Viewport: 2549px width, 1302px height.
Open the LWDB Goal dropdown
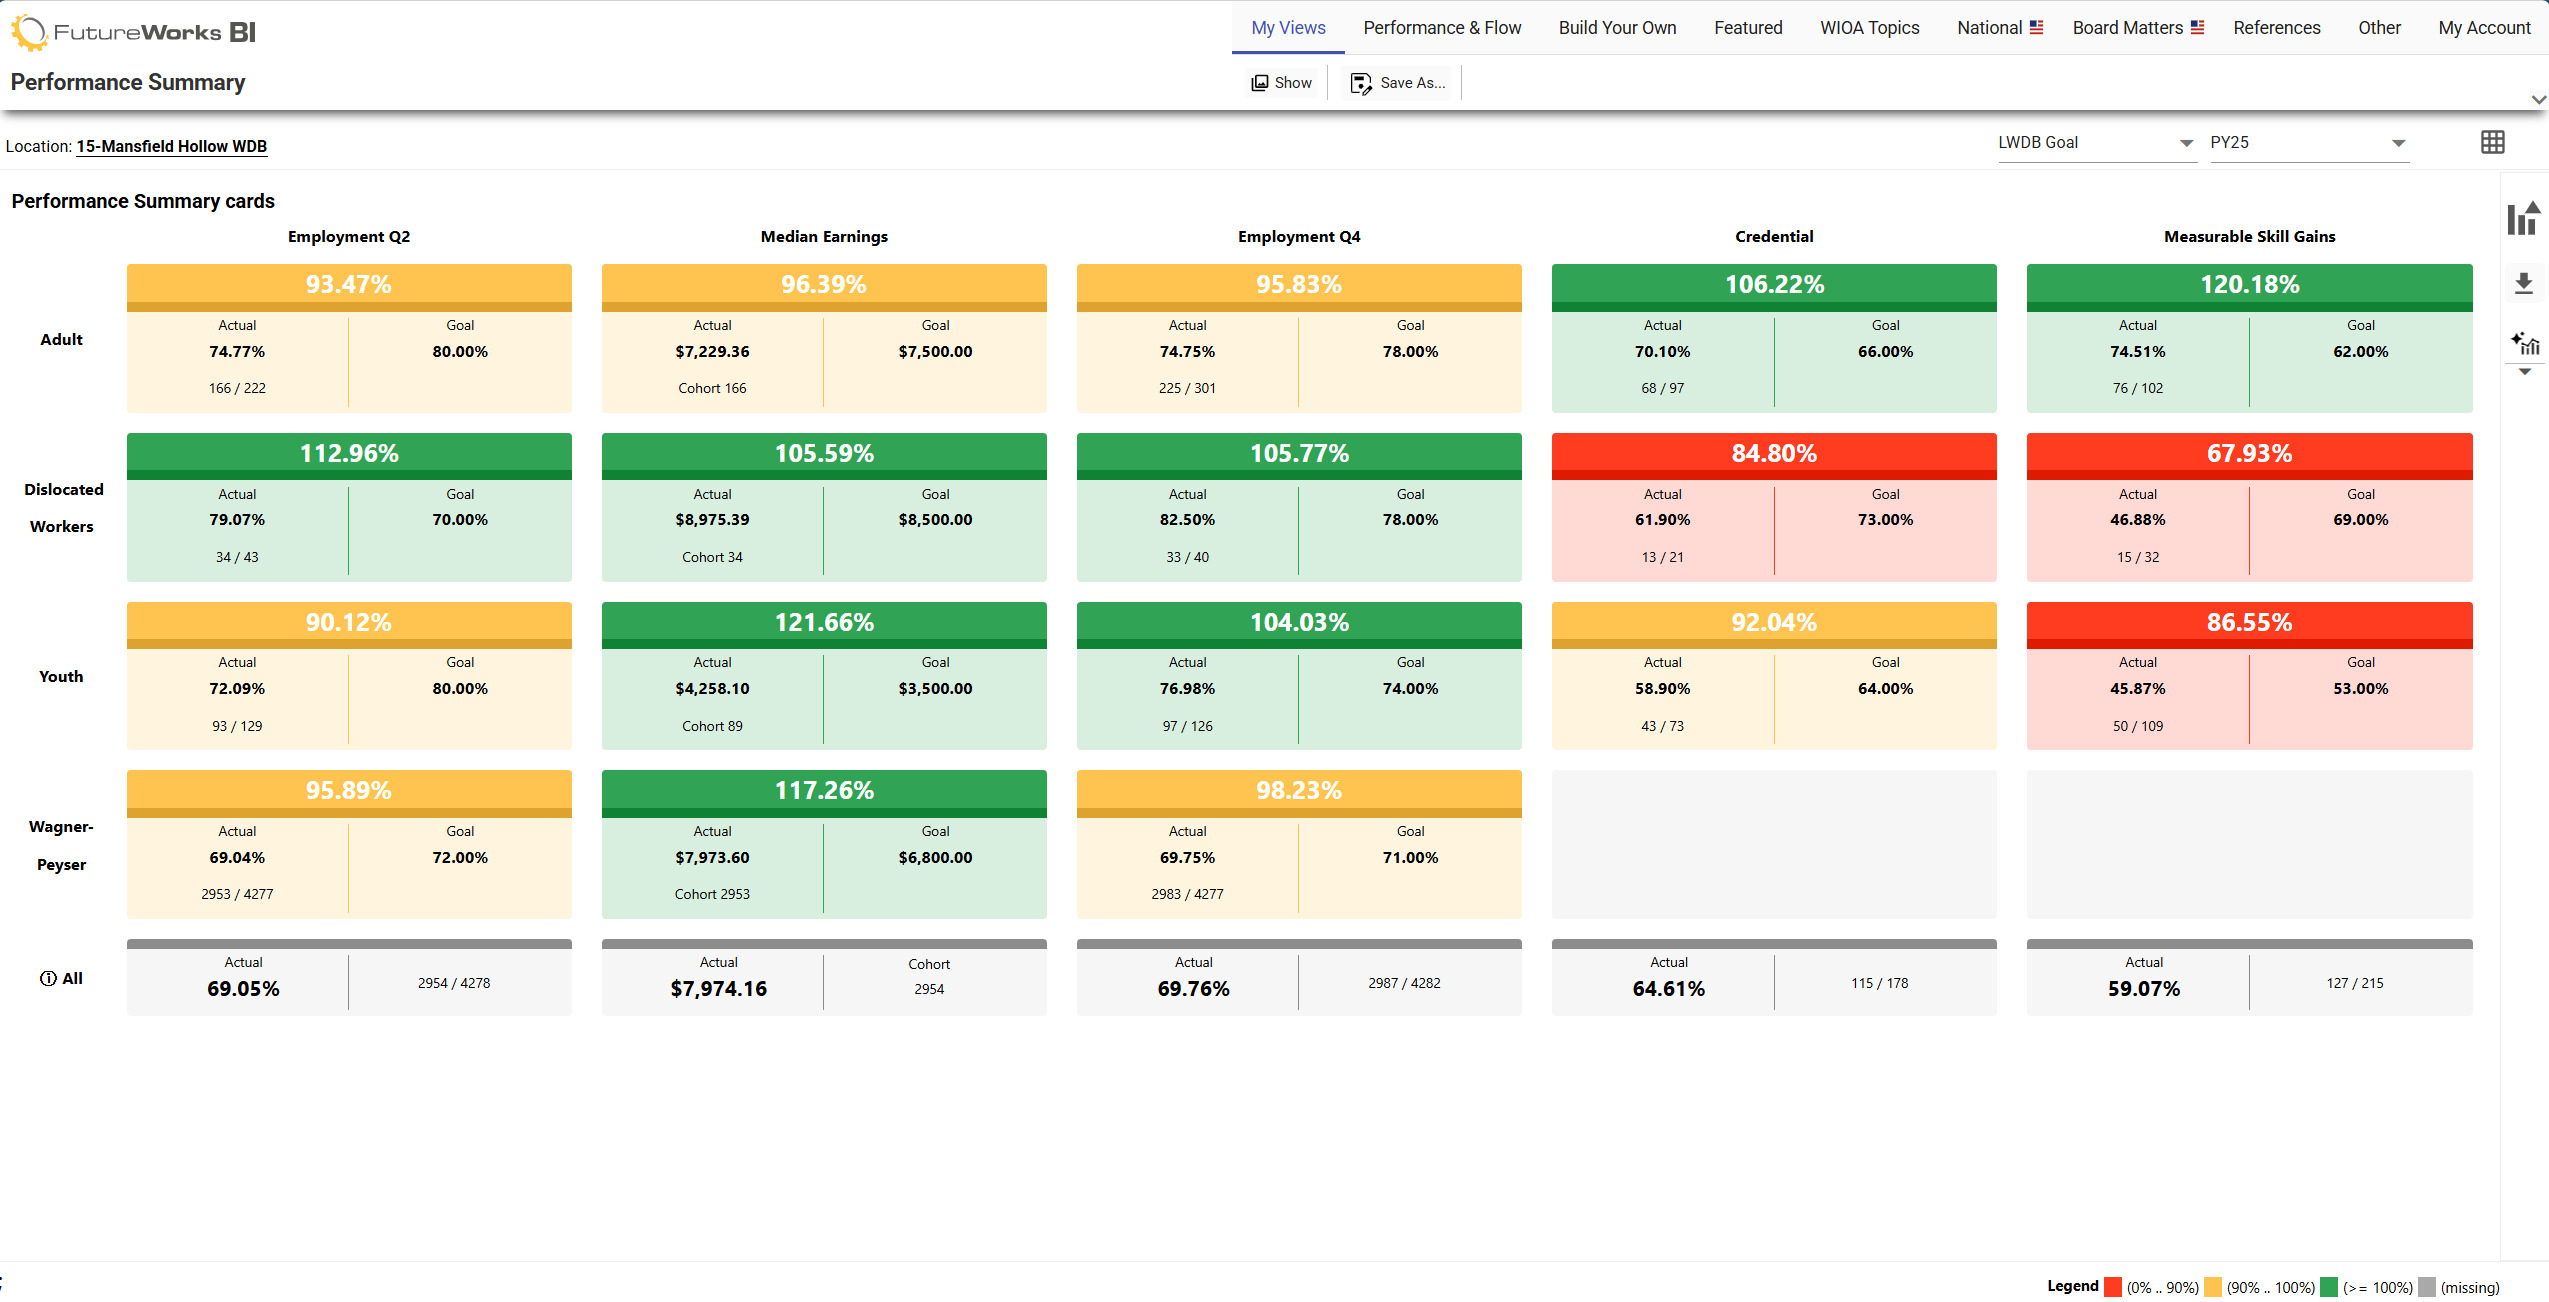point(2096,143)
